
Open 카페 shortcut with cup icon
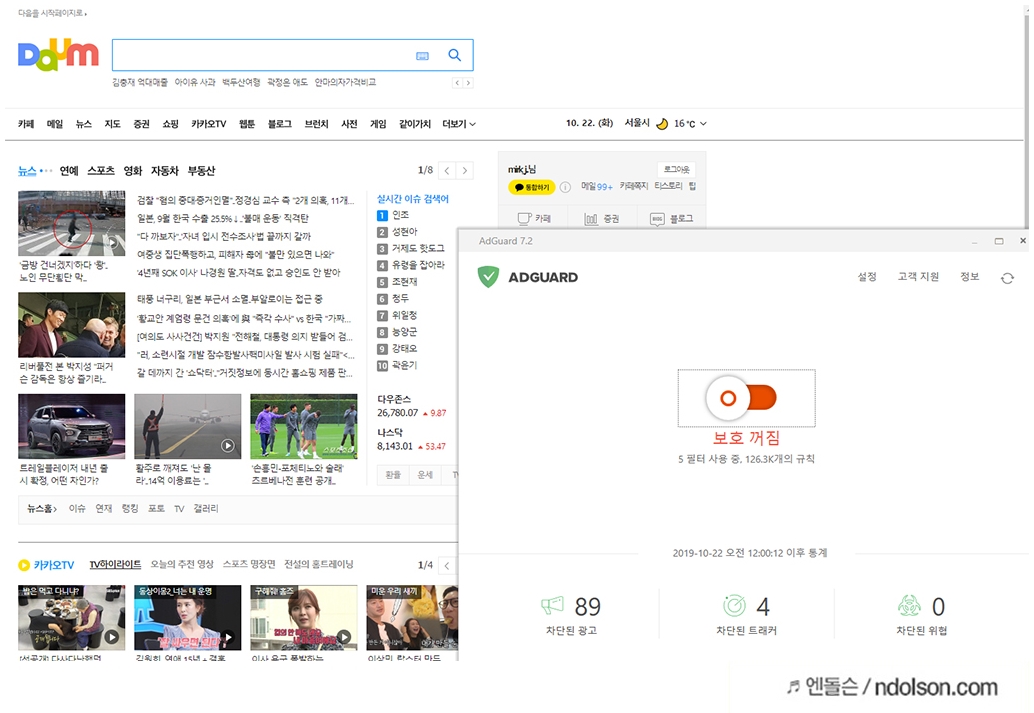[534, 218]
